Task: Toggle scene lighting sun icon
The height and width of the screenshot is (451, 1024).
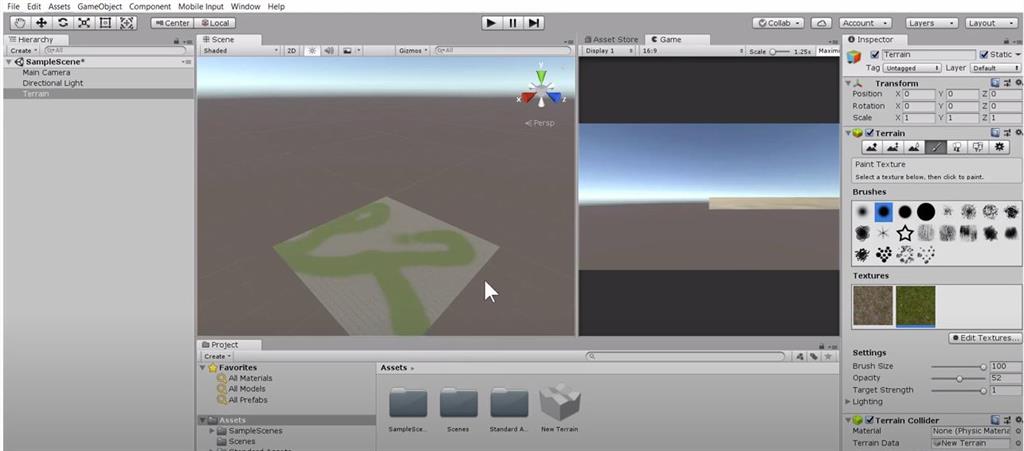Action: pos(312,50)
